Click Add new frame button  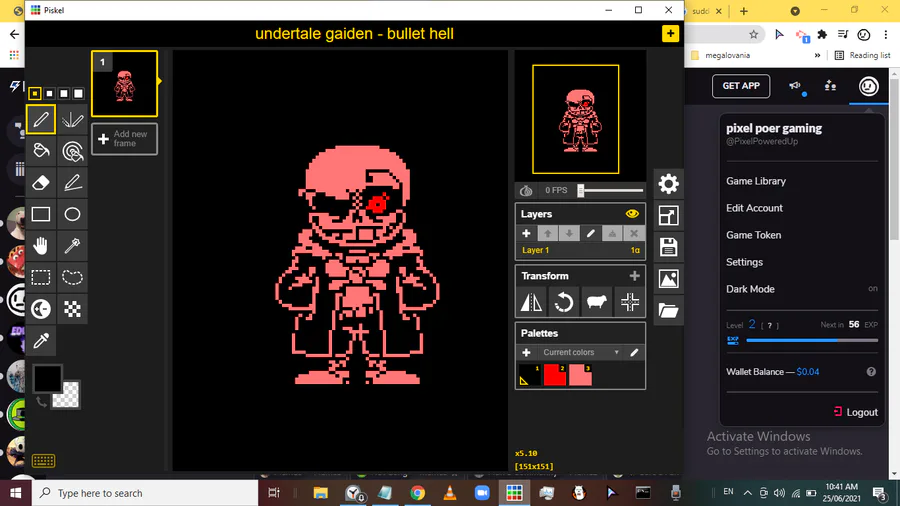point(124,139)
